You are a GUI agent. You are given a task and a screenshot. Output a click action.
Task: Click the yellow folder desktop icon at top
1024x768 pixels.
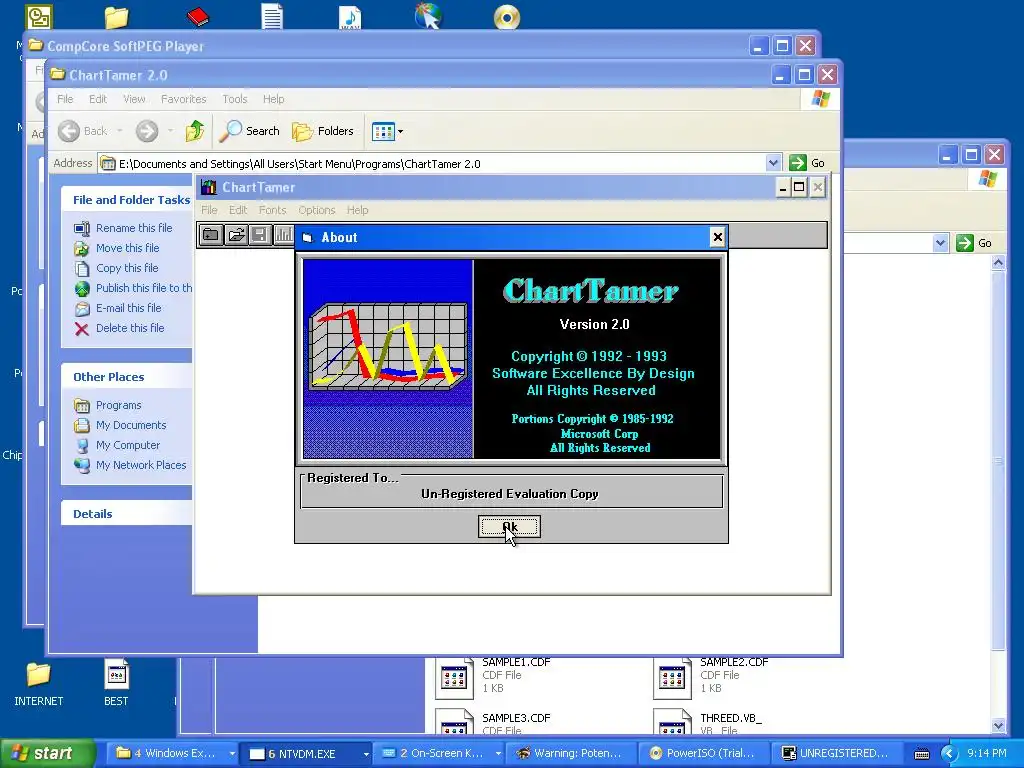[116, 17]
